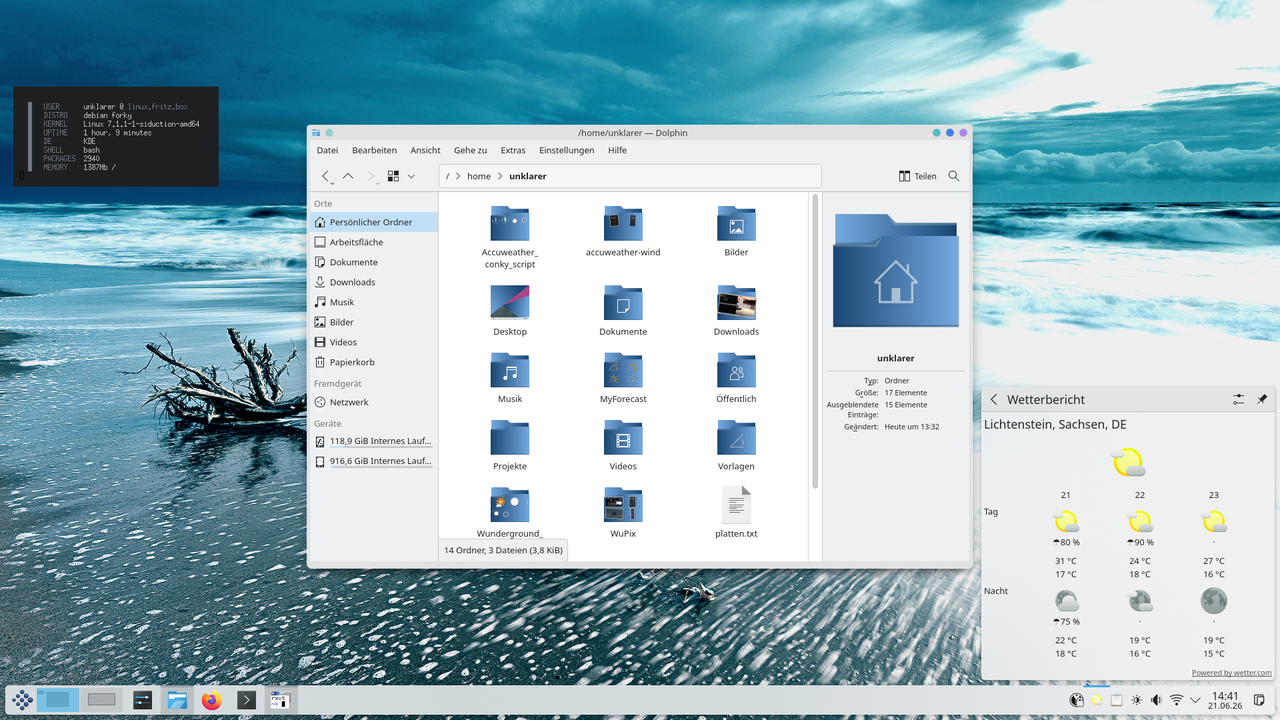This screenshot has width=1280, height=720.
Task: Pin the Wetterbericht popup open
Action: [x=1262, y=399]
